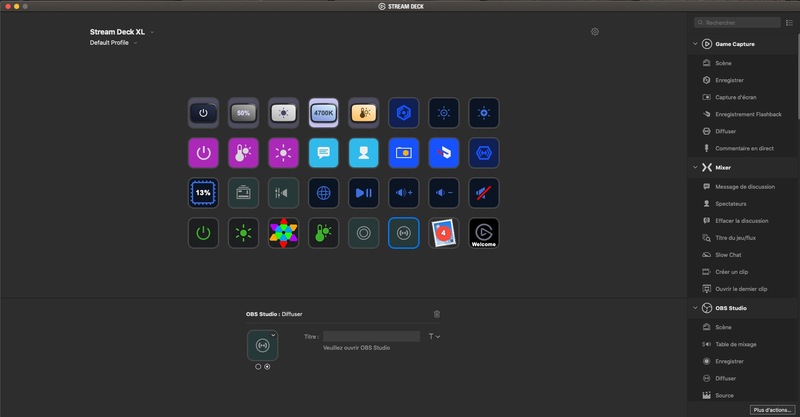Select the green brightness sun key
This screenshot has height=417, width=800.
243,233
